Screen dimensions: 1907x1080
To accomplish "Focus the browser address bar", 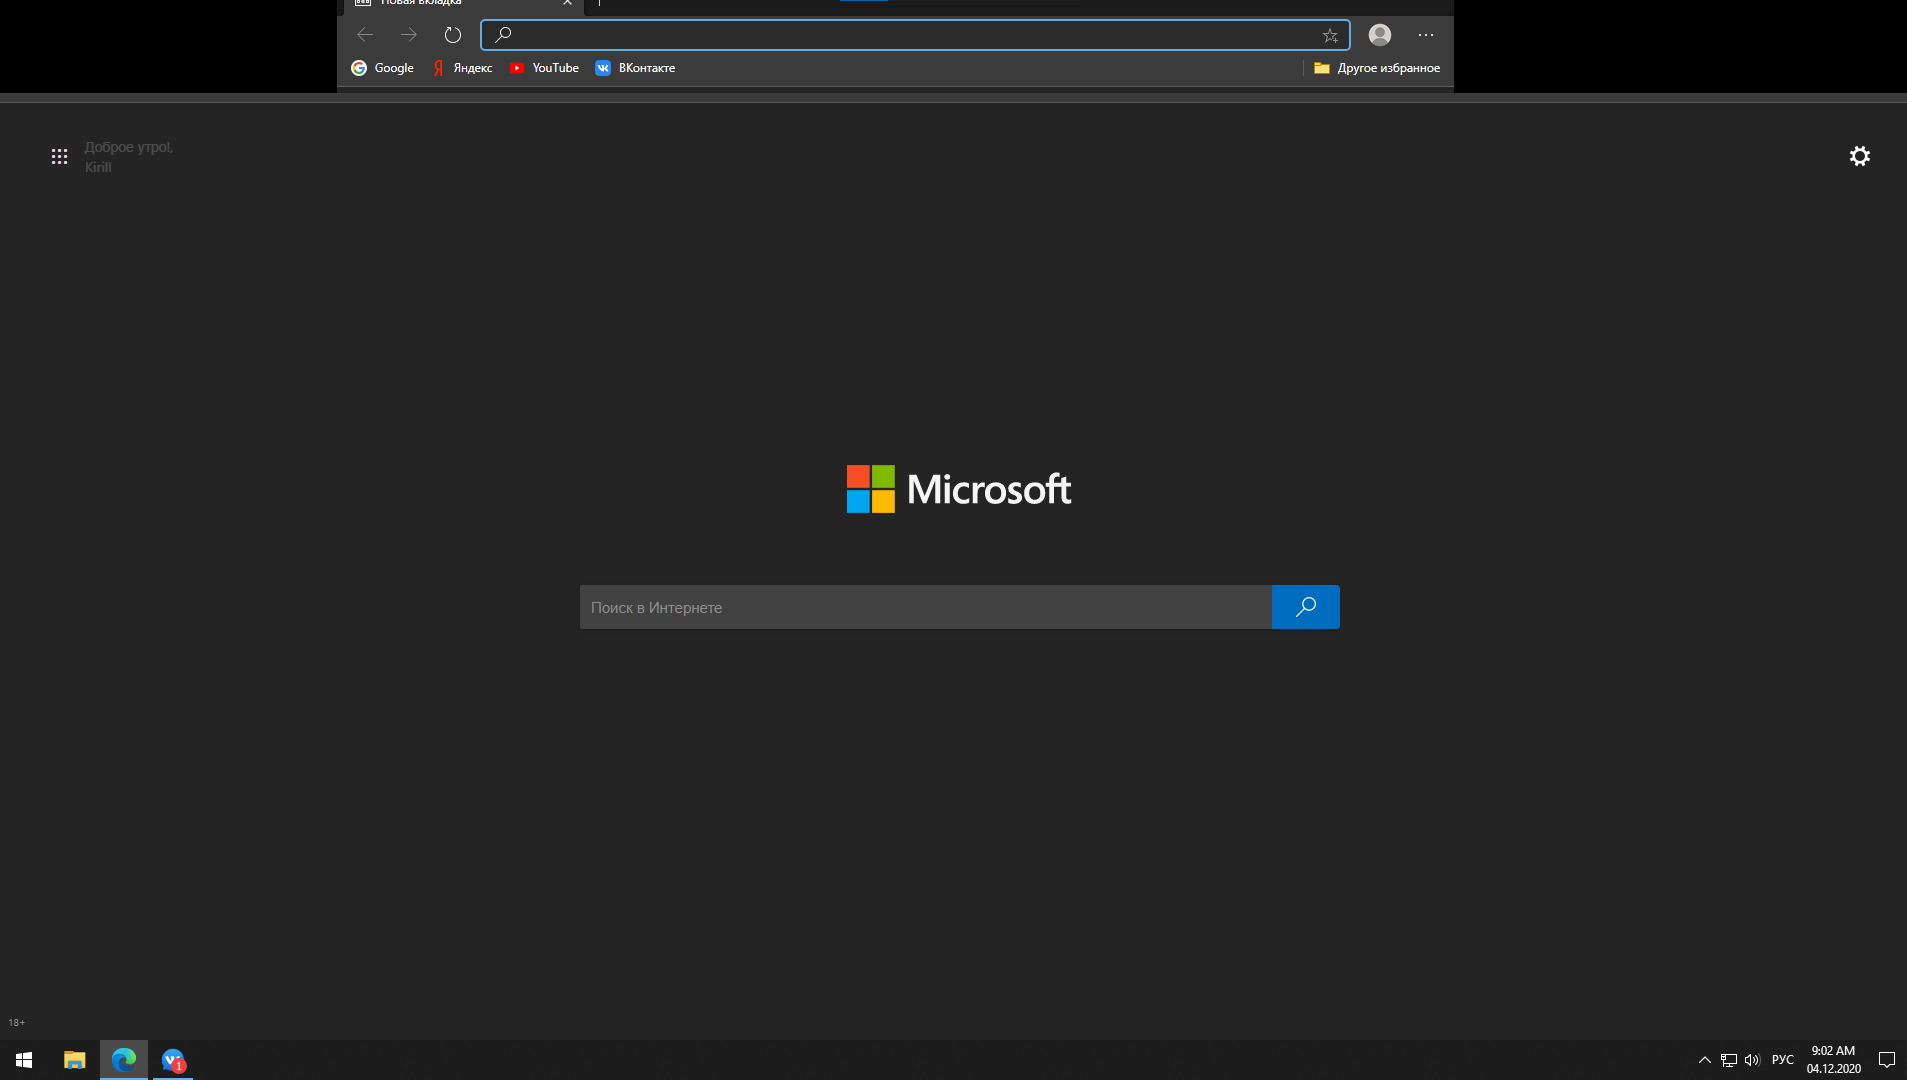I will (x=915, y=35).
